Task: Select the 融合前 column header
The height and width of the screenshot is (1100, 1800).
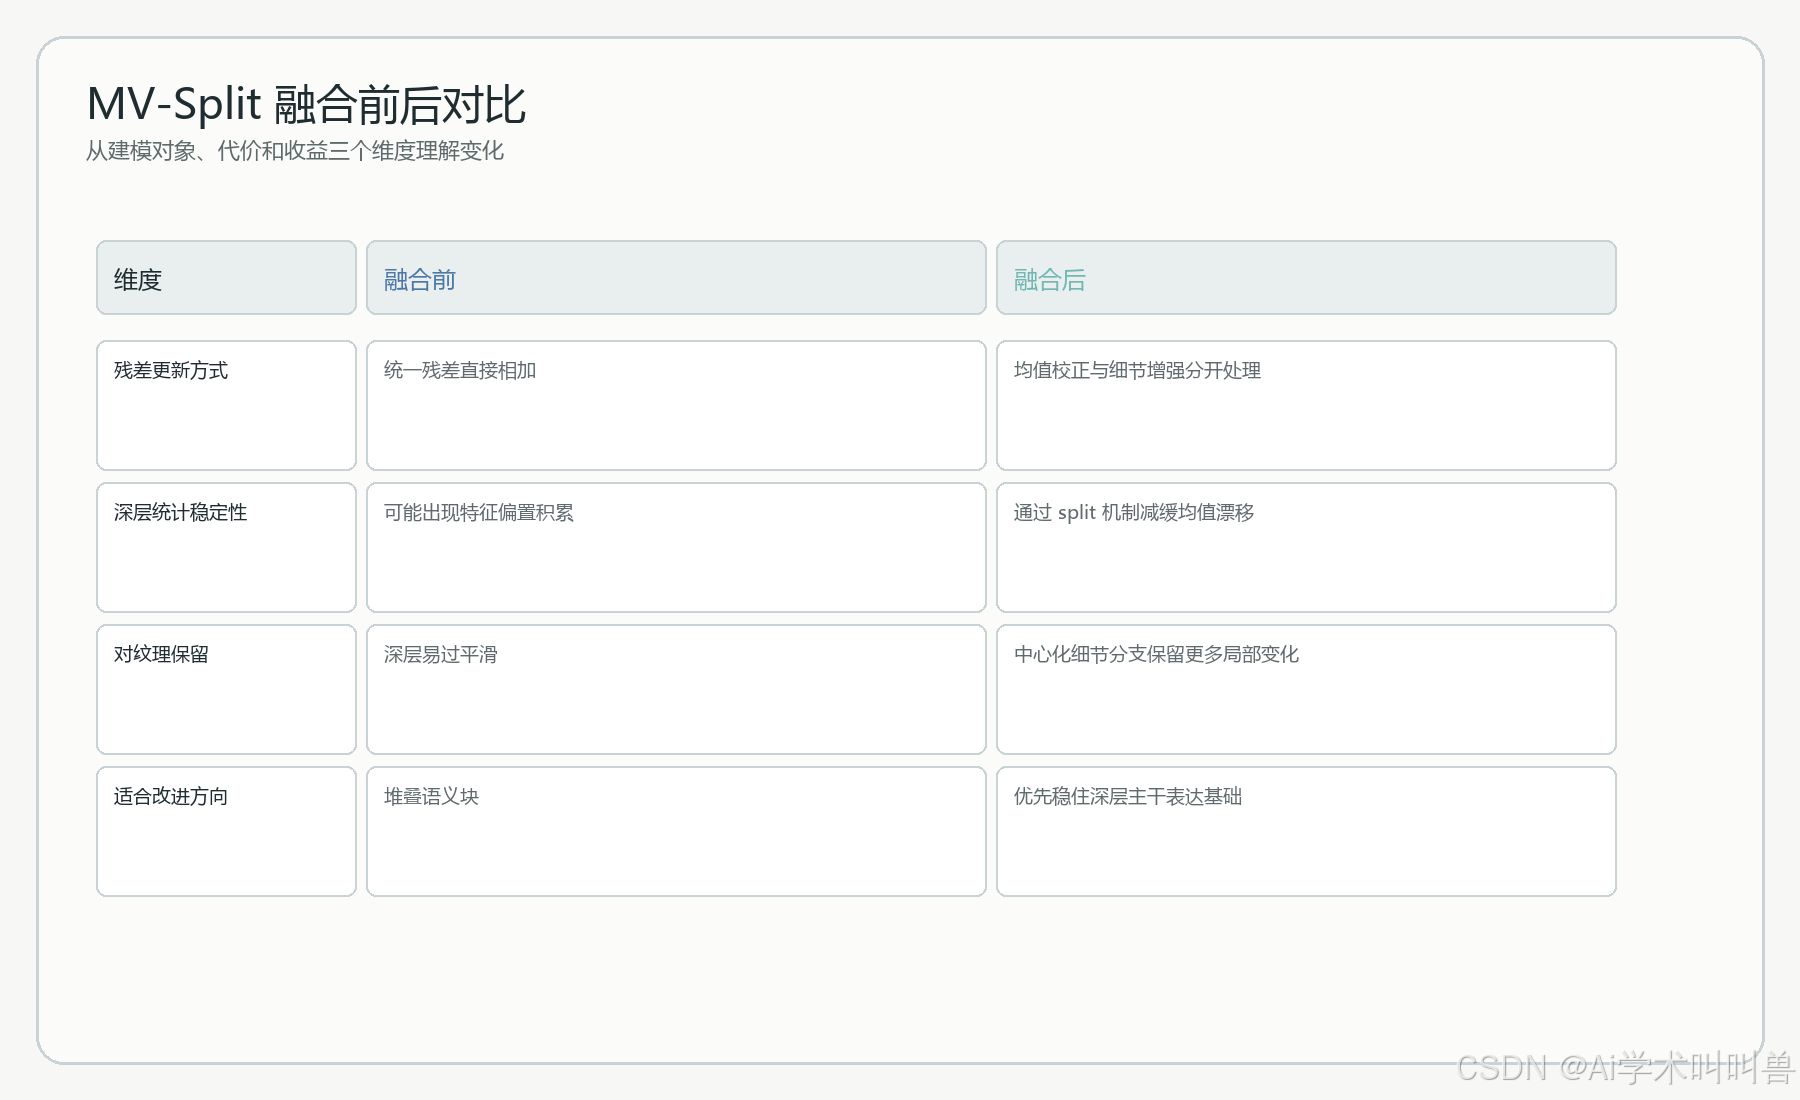Action: [x=676, y=278]
